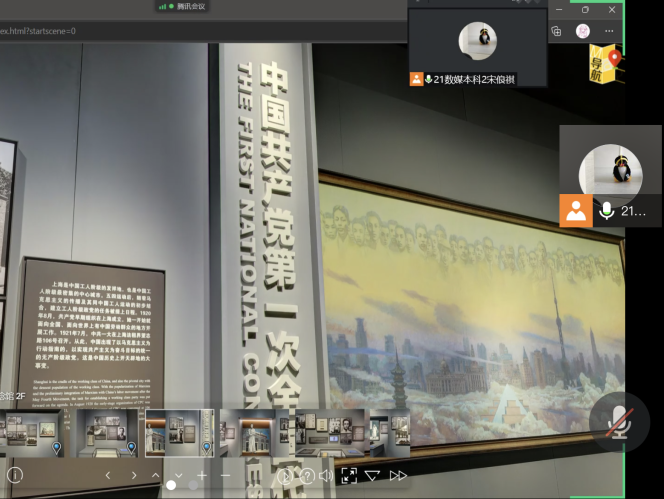The width and height of the screenshot is (664, 499).
Task: Expand the triangle dropdown in tour toolbar
Action: [372, 476]
